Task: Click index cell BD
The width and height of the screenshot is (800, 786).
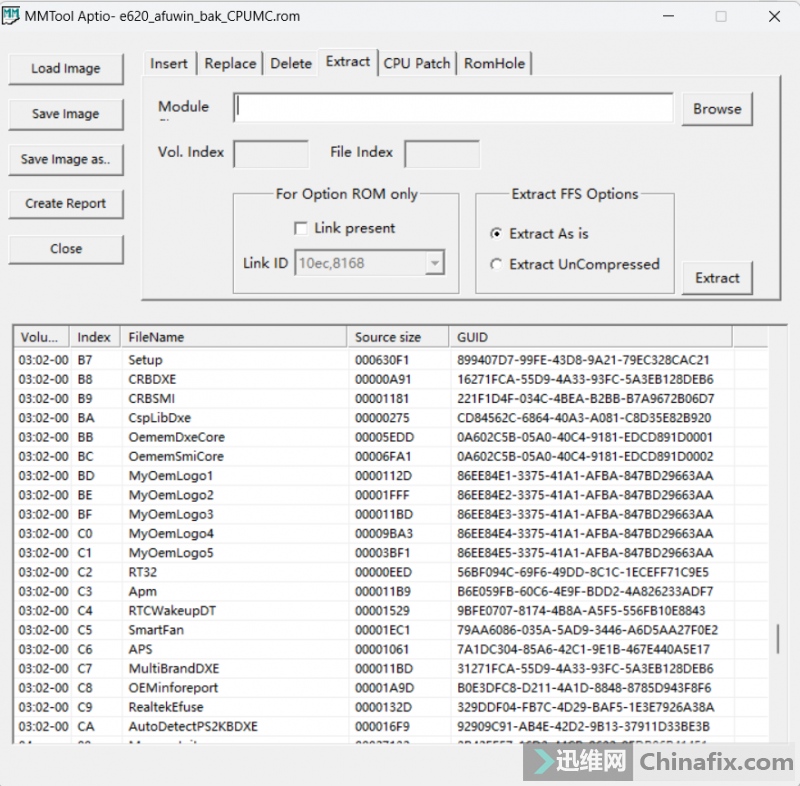Action: [86, 476]
